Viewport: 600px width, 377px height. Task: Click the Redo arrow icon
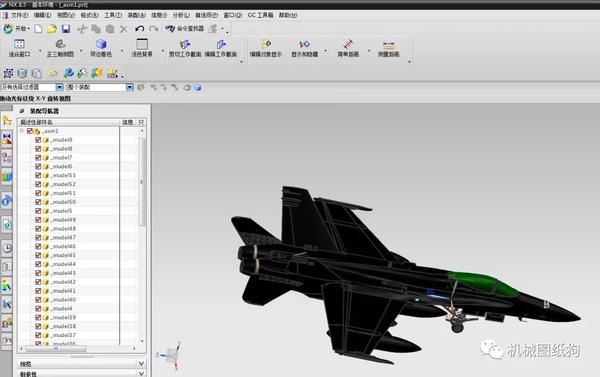click(153, 29)
